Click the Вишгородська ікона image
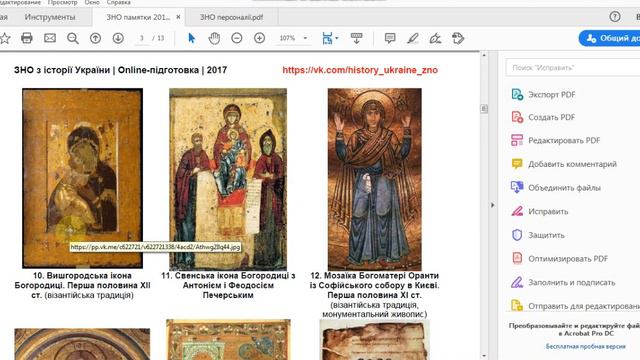This screenshot has width=640, height=360. coord(82,178)
